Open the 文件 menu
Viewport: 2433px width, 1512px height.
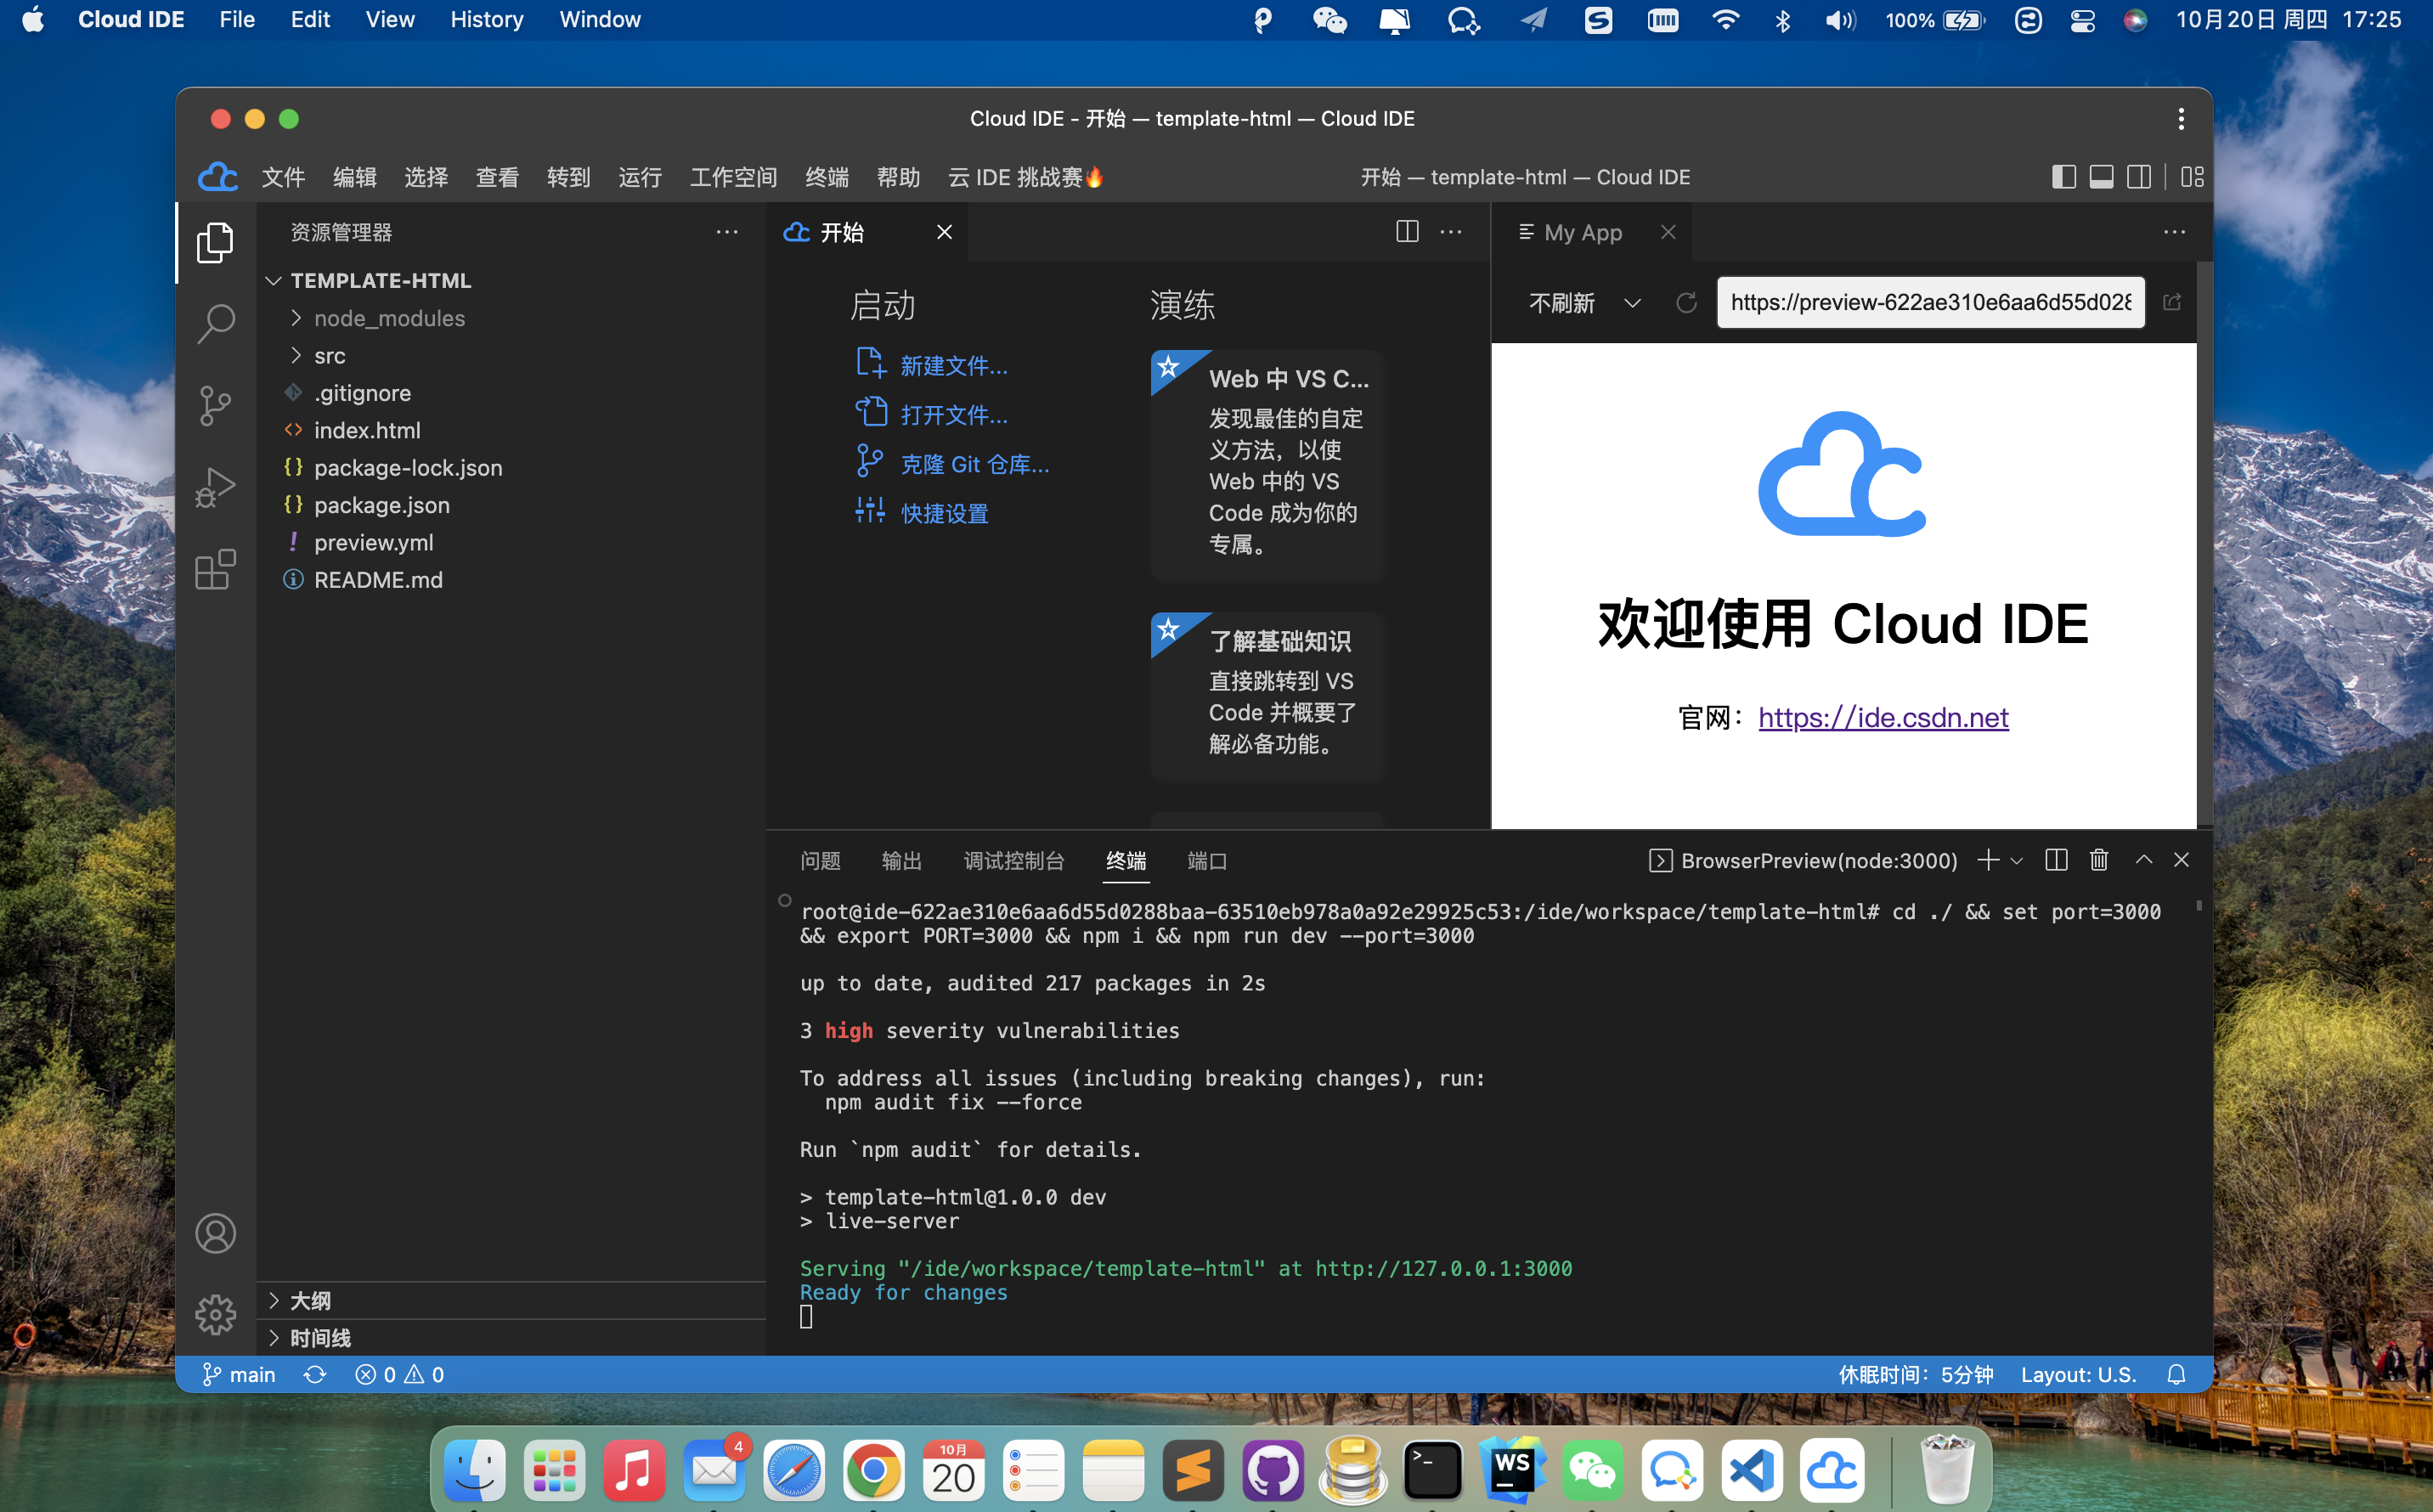tap(283, 177)
